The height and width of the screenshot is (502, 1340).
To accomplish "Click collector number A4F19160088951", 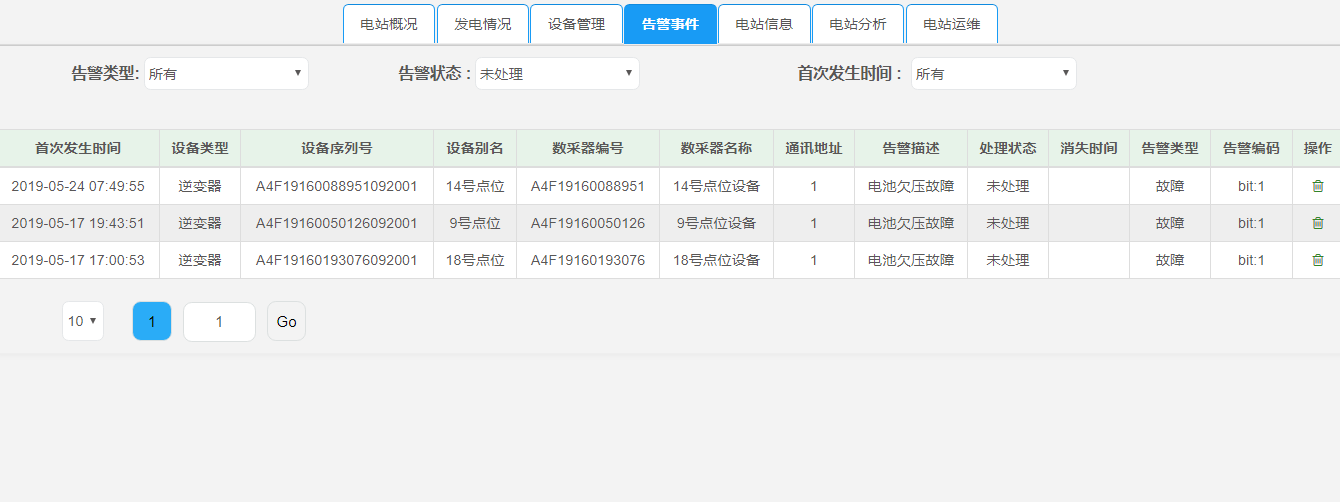I will click(588, 186).
